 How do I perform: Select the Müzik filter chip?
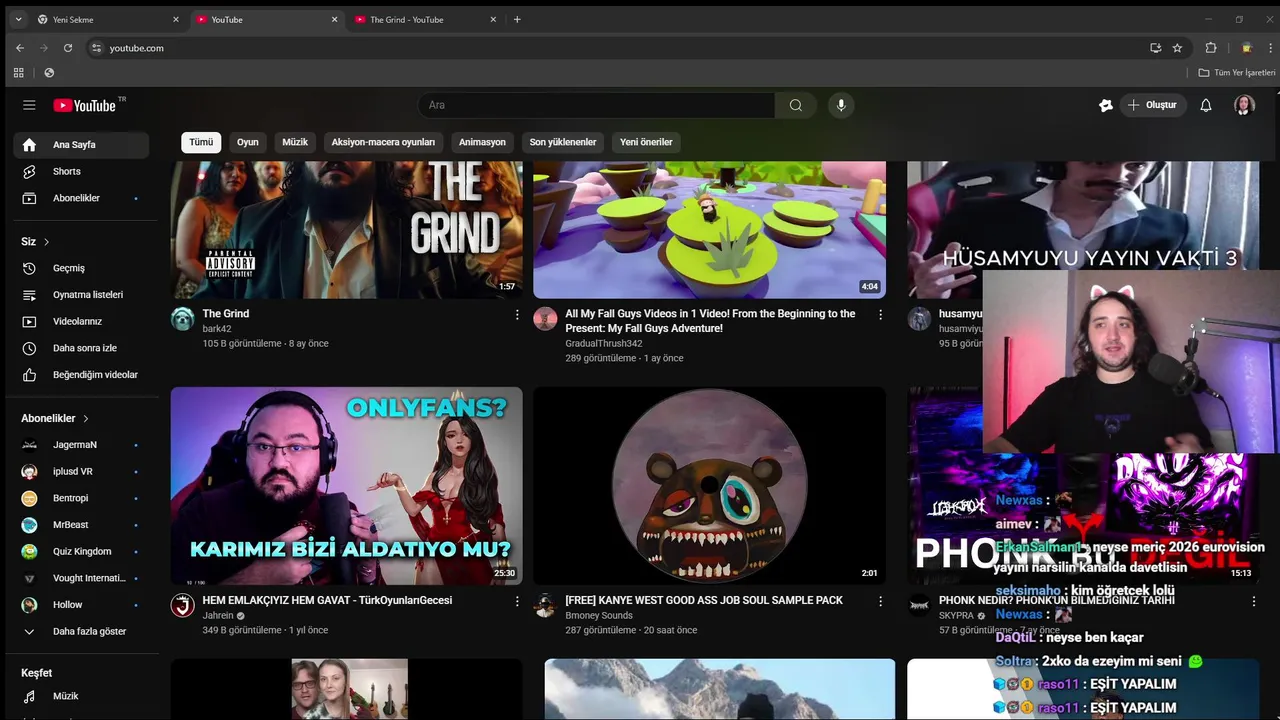[295, 142]
